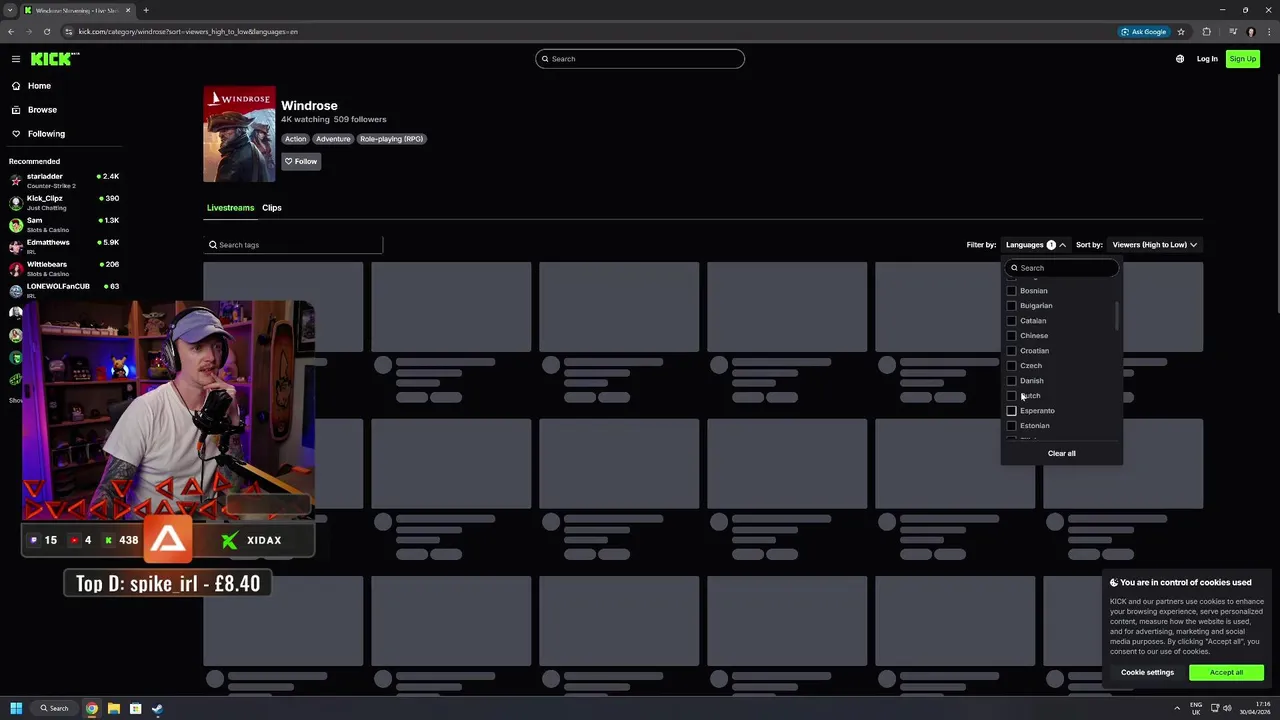Viewport: 1280px width, 720px height.
Task: Check the Chinese language checkbox
Action: coord(1011,336)
